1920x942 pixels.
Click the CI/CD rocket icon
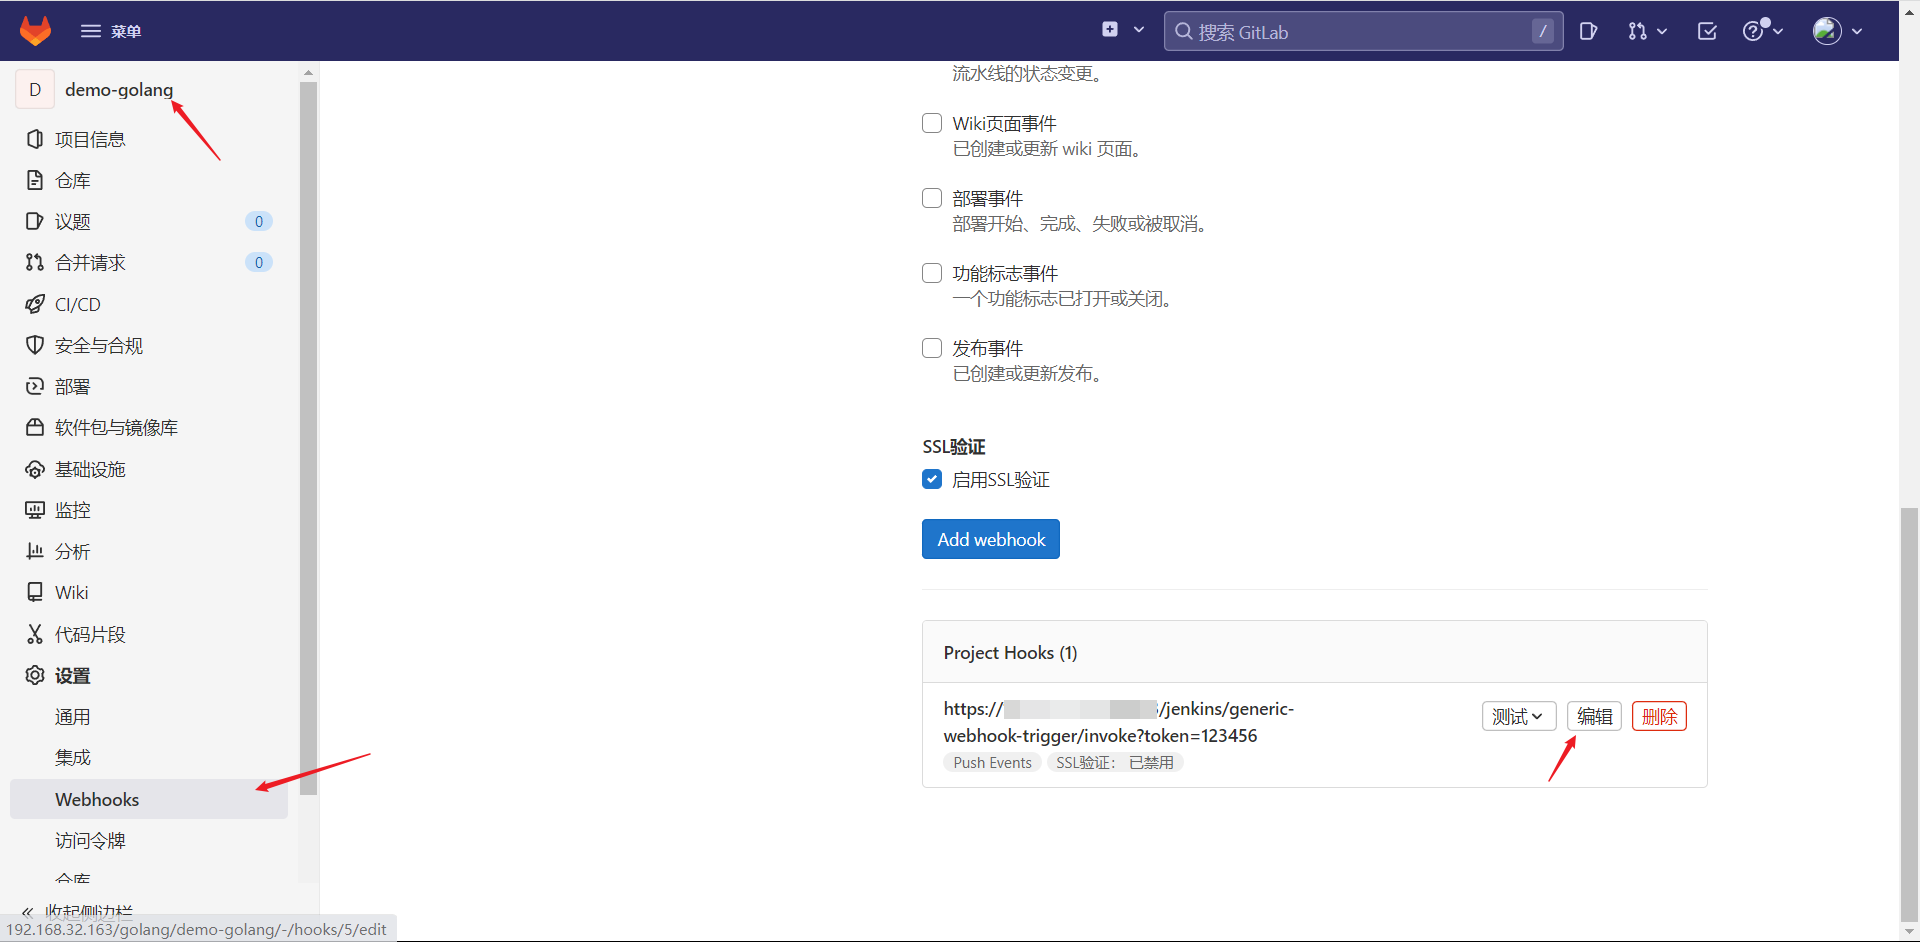click(35, 304)
